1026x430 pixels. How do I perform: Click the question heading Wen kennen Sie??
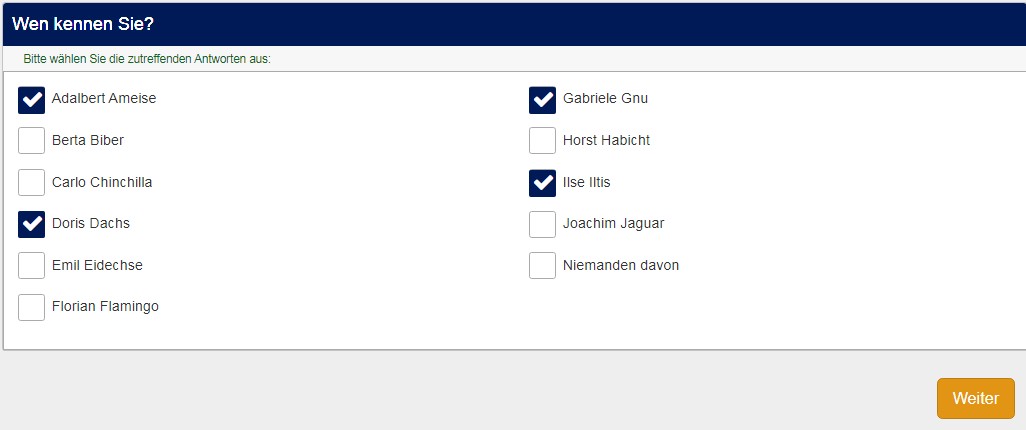[83, 23]
